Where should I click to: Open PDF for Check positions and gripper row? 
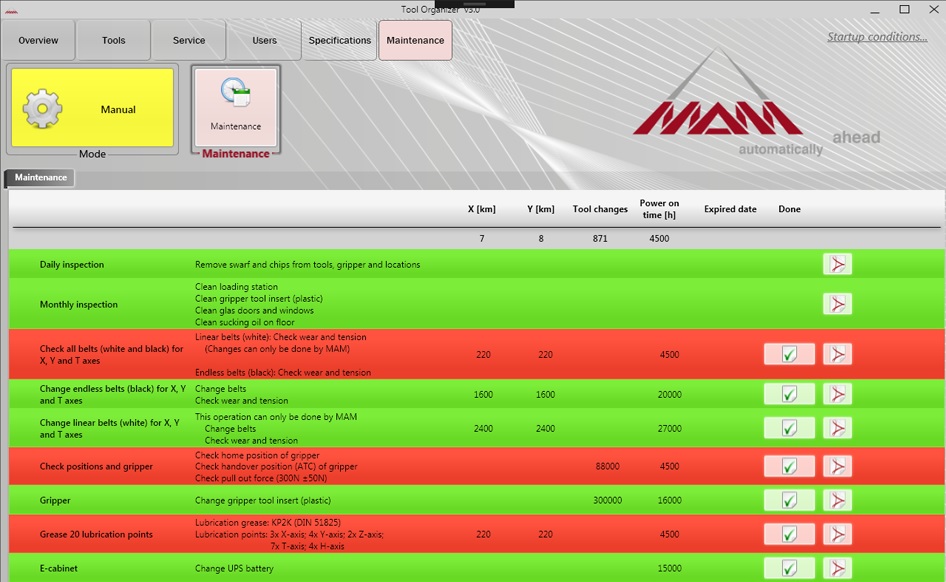837,466
